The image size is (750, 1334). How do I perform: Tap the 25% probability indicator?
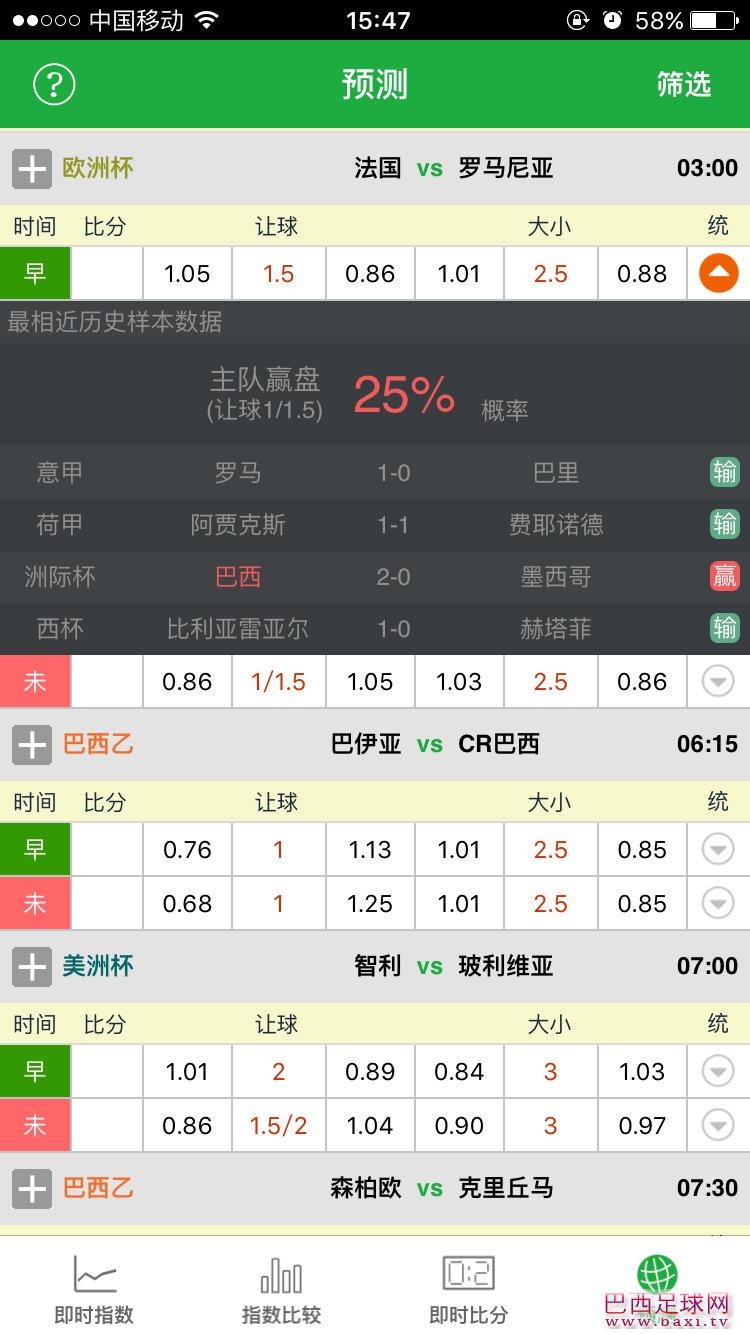[404, 392]
